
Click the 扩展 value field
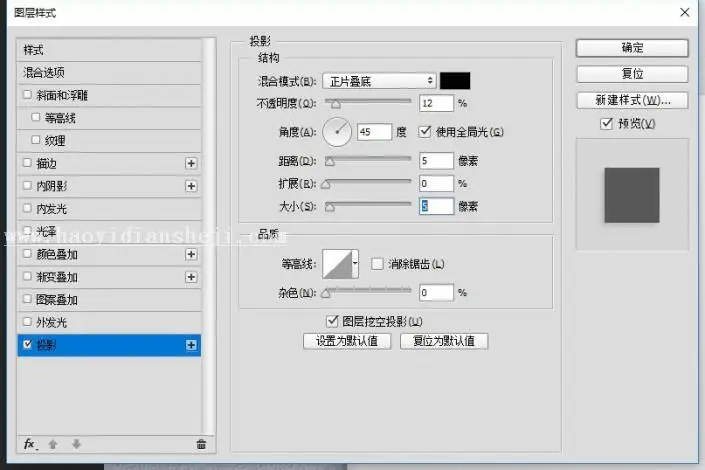[x=436, y=184]
